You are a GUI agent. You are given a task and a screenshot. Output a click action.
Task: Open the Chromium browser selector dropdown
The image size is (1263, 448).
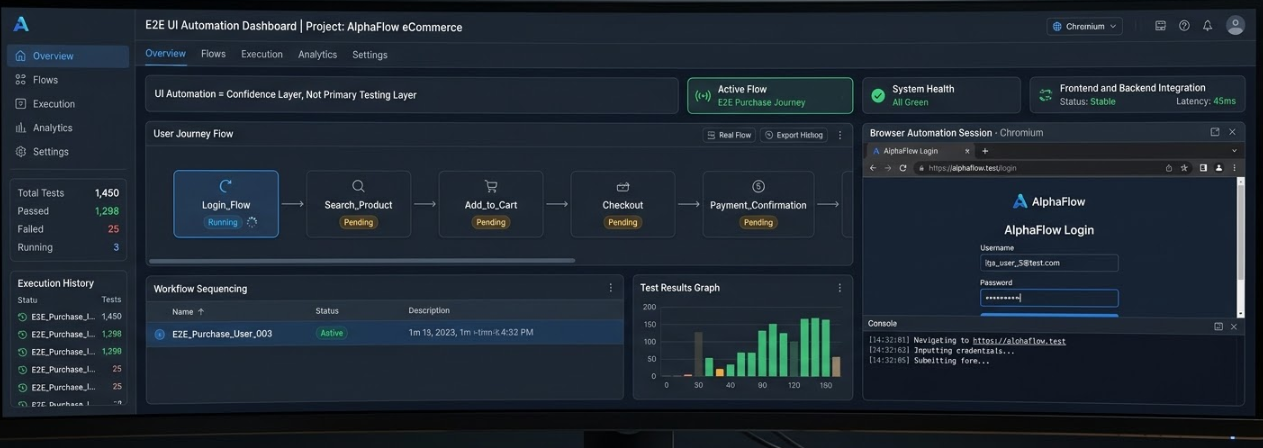[x=1084, y=26]
